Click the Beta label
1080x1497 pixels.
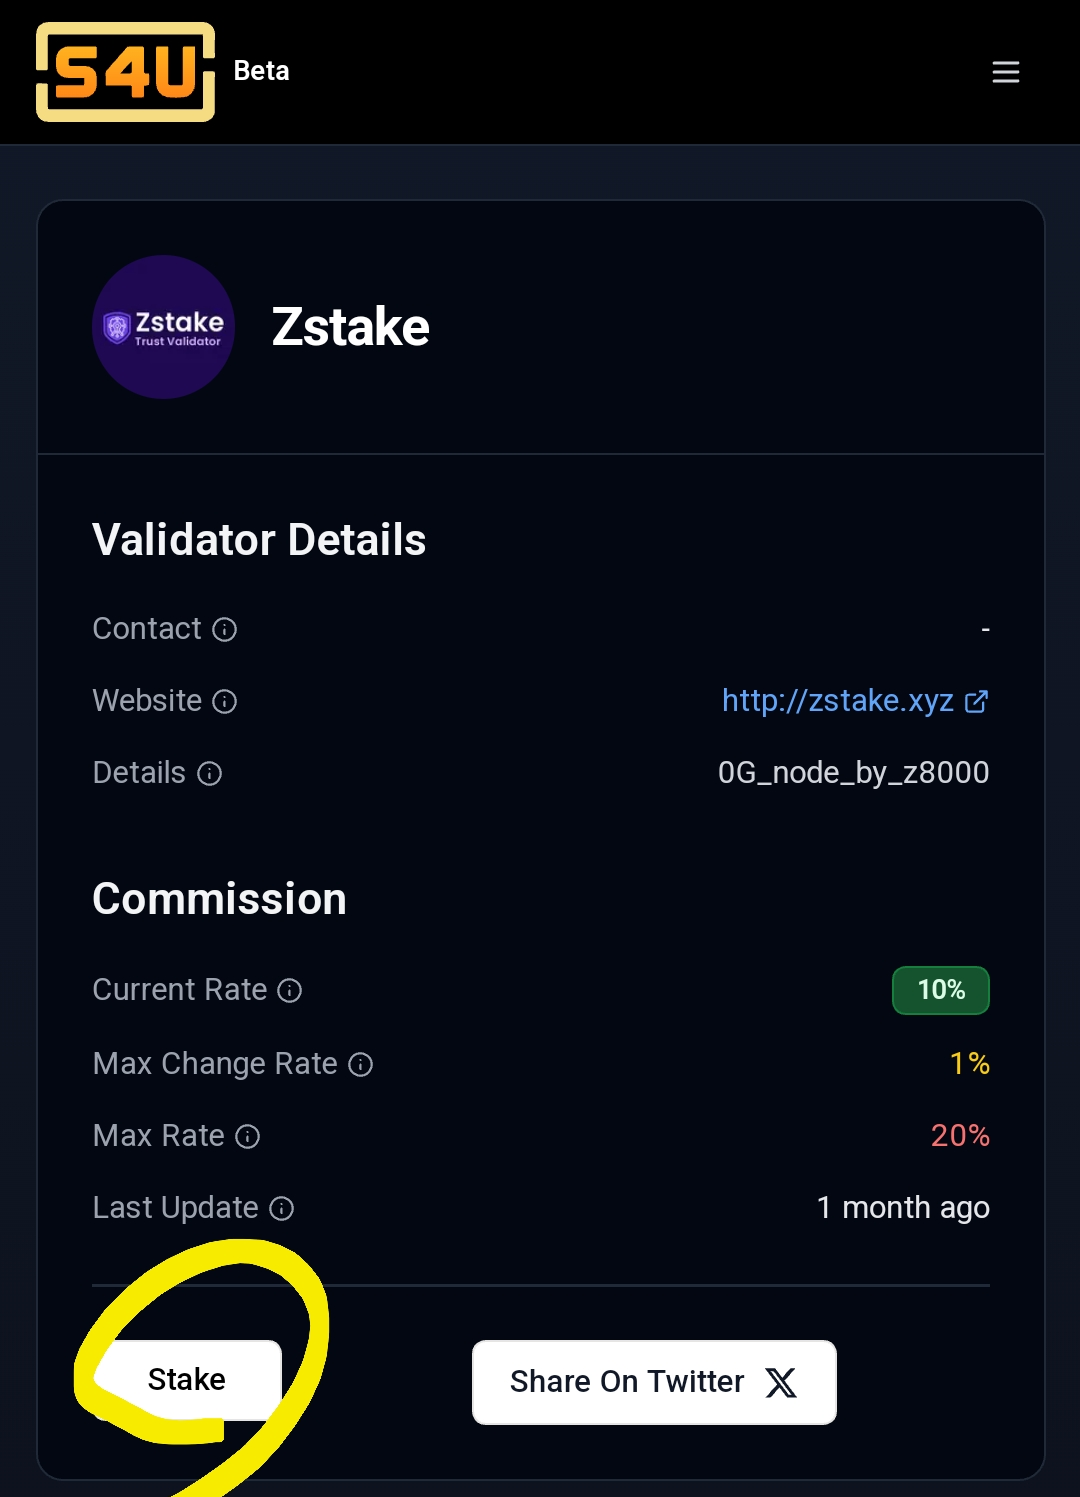click(261, 71)
